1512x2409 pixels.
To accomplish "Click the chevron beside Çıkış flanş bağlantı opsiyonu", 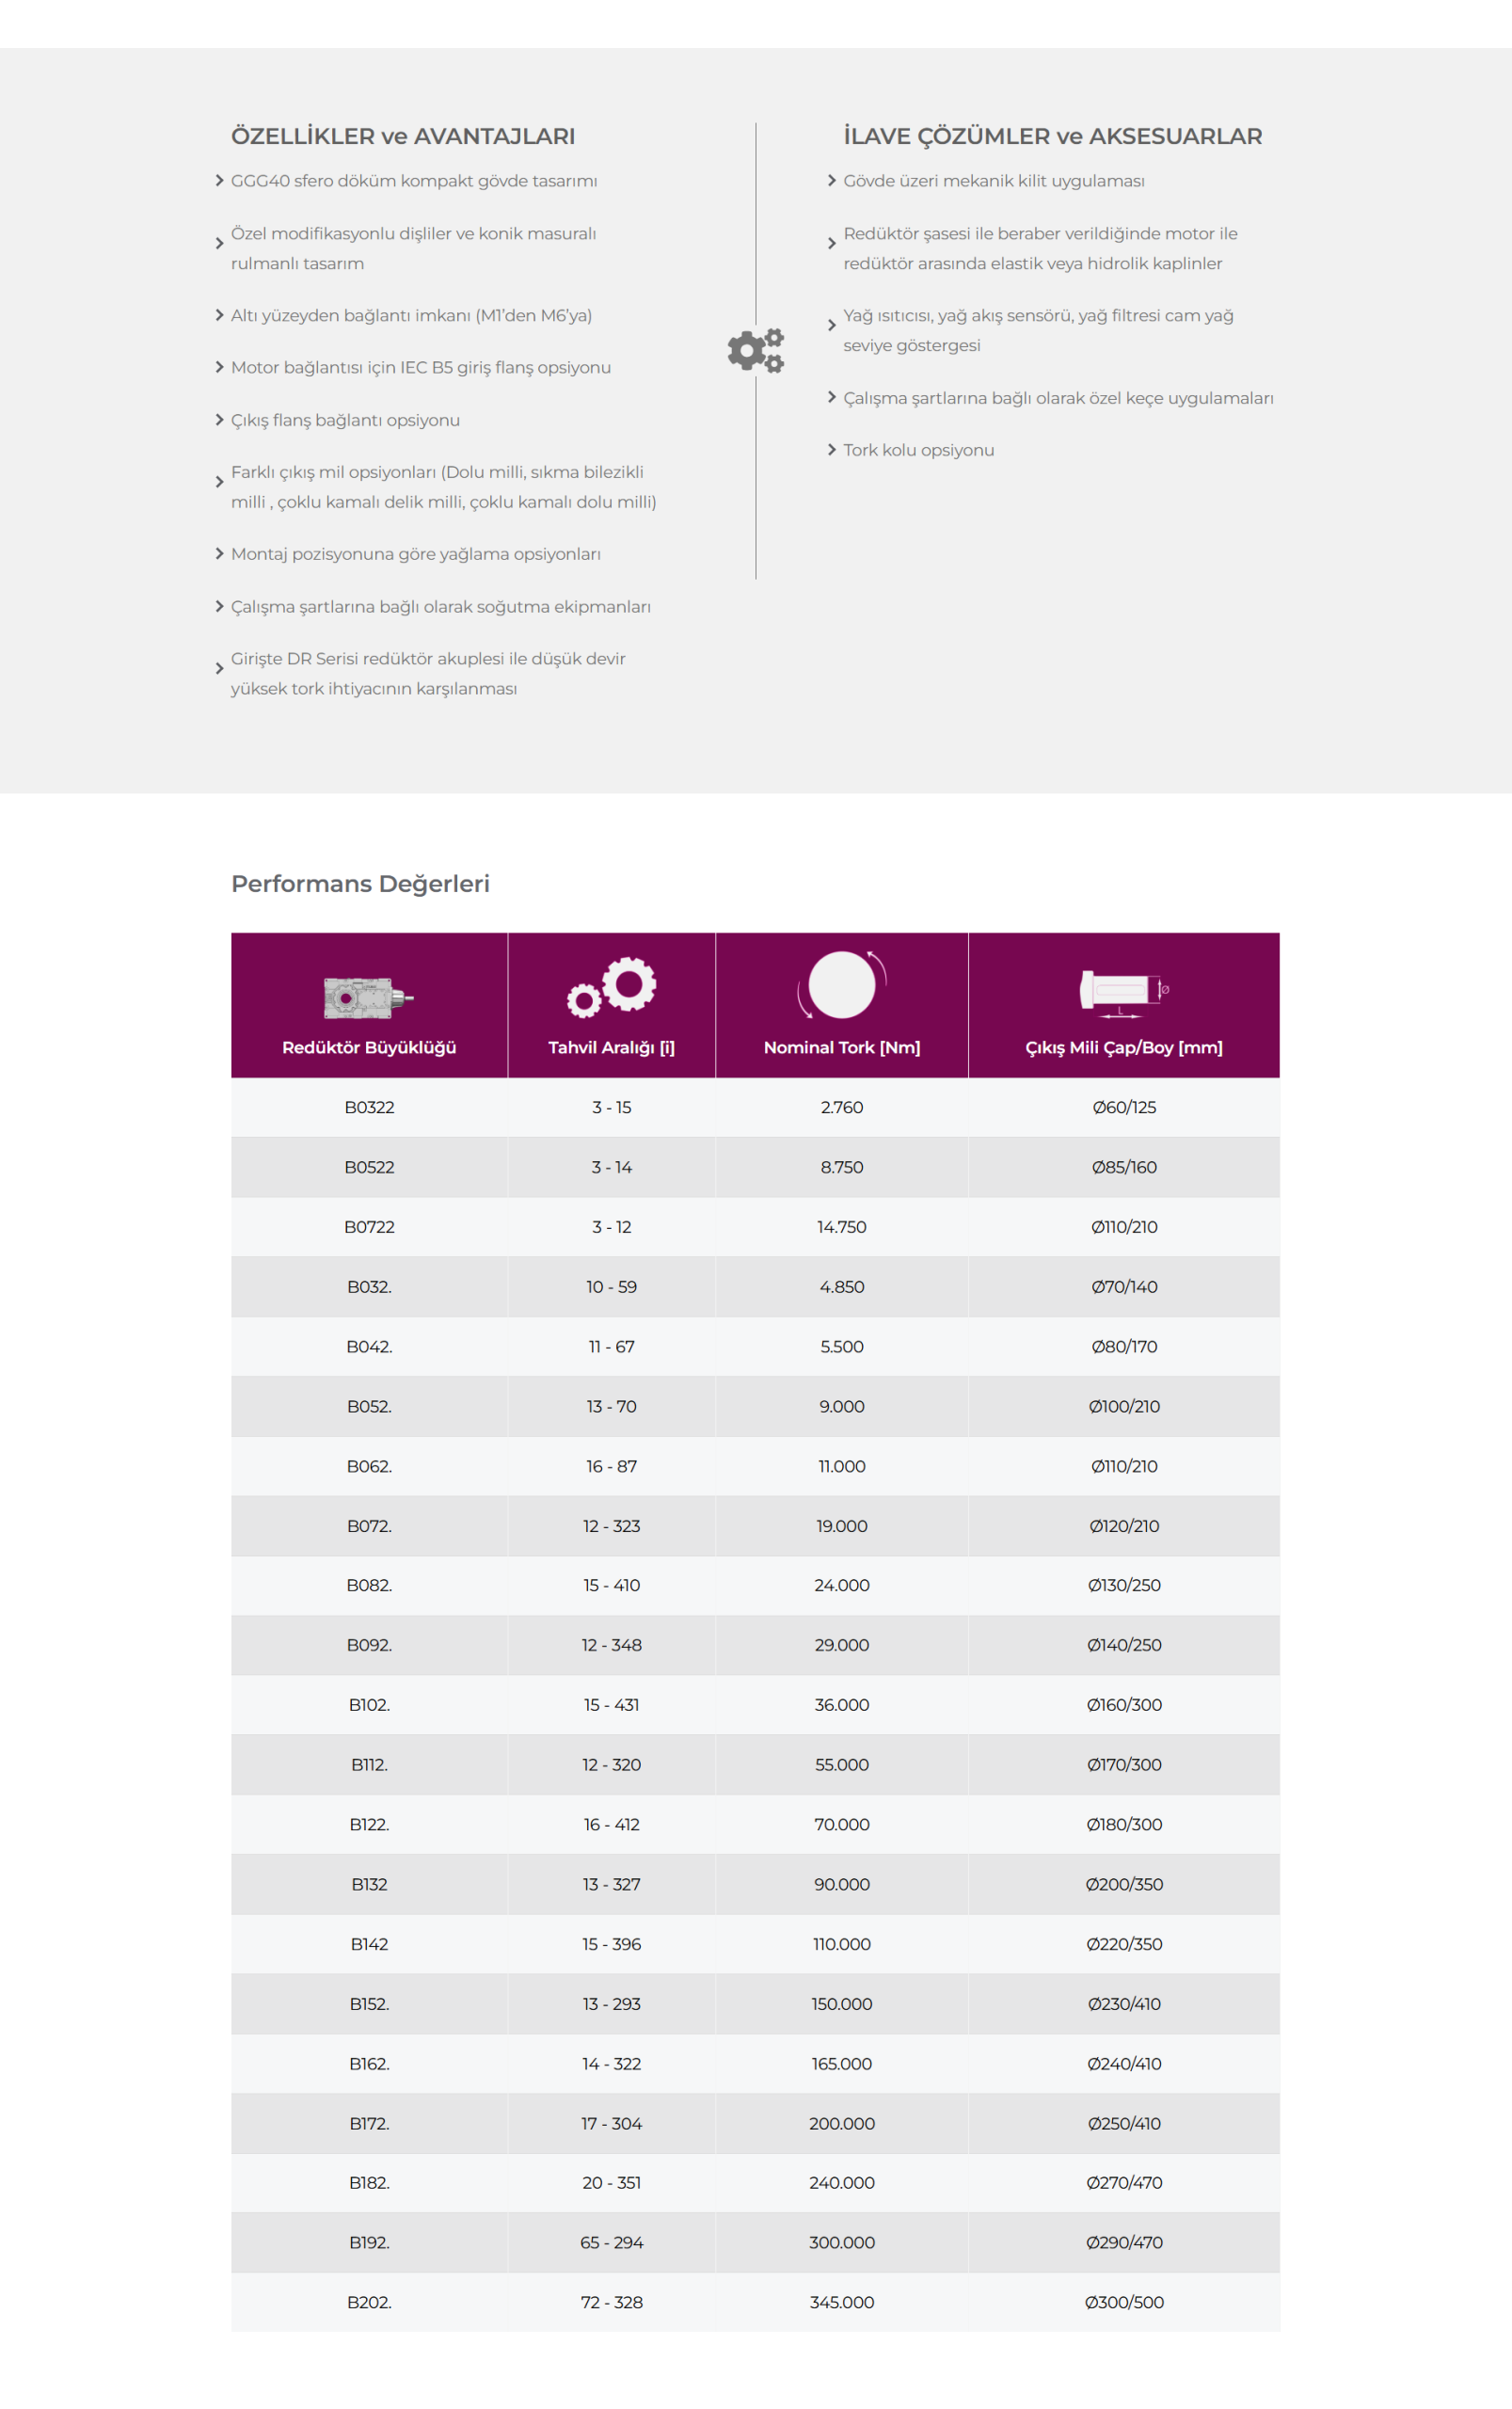I will pyautogui.click(x=219, y=420).
